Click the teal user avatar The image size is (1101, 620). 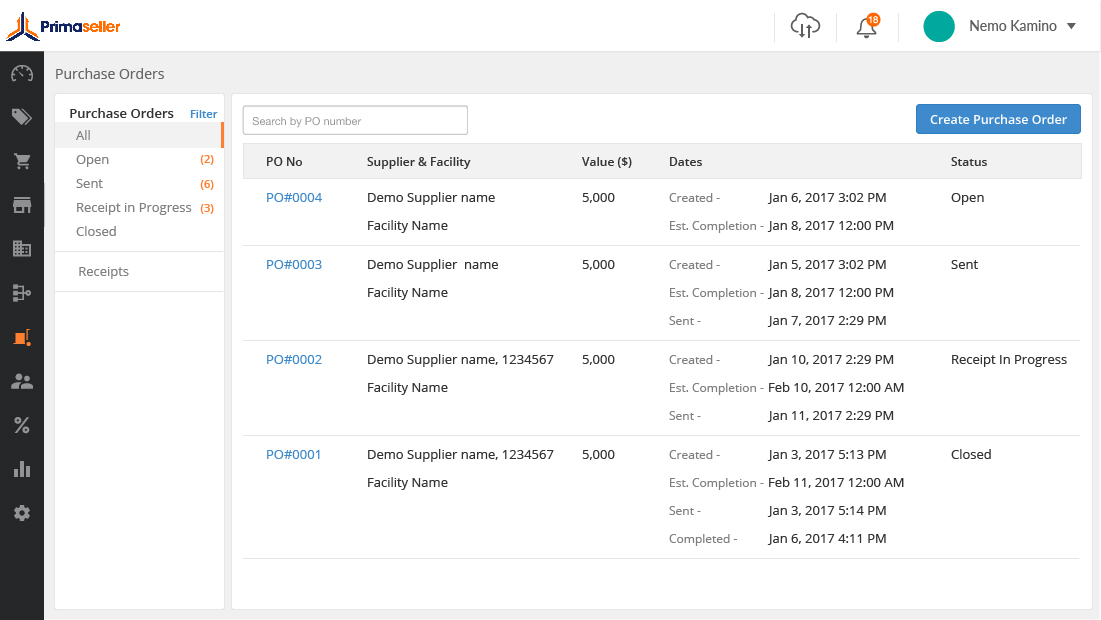pos(939,27)
